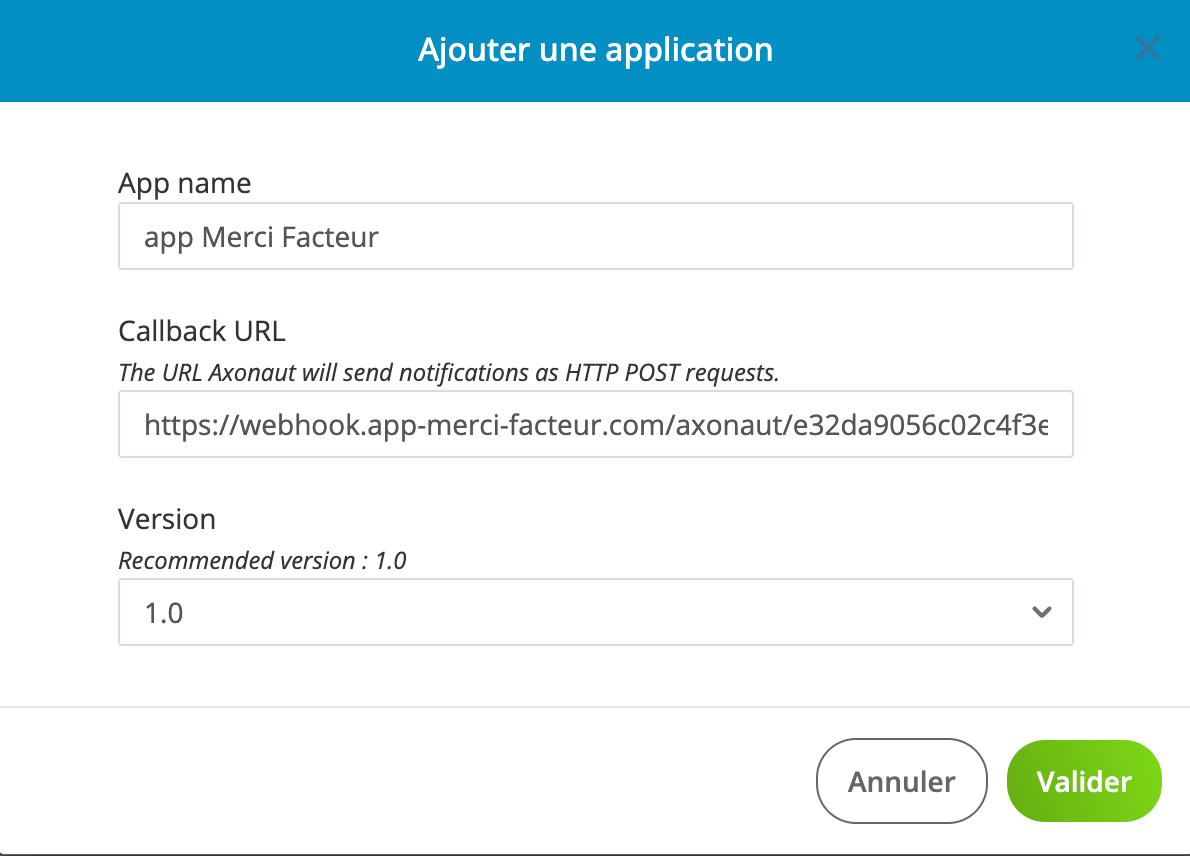Click the Ajouter une application title

596,49
